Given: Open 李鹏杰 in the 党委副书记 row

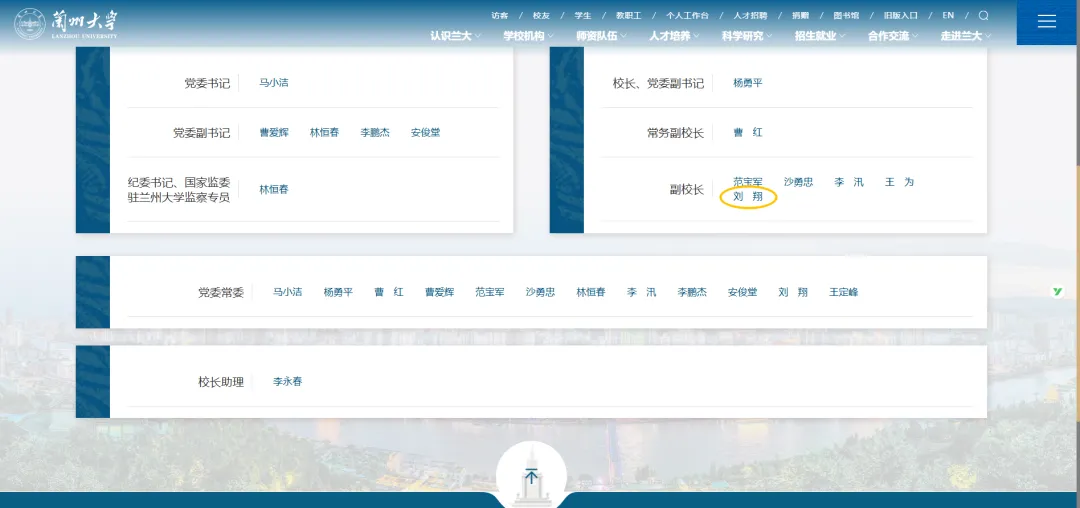Looking at the screenshot, I should click(375, 132).
